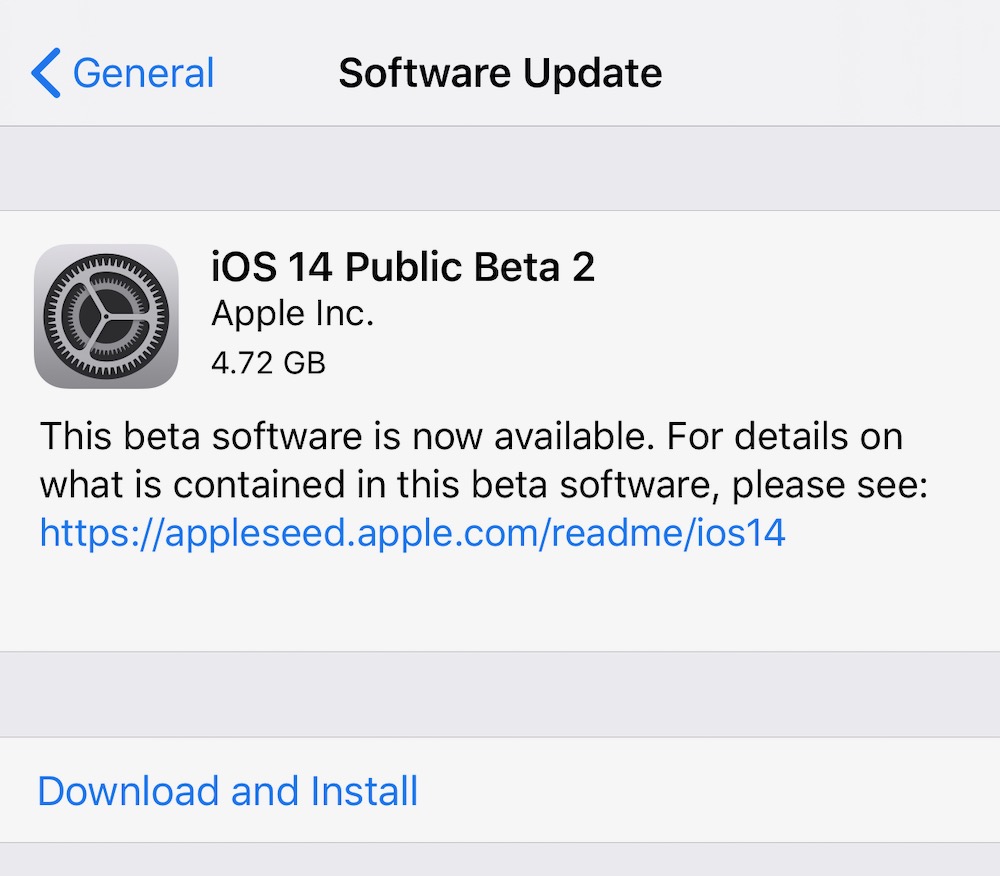Tap the 'This beta software is now available' line
The image size is (1000, 876).
point(470,437)
